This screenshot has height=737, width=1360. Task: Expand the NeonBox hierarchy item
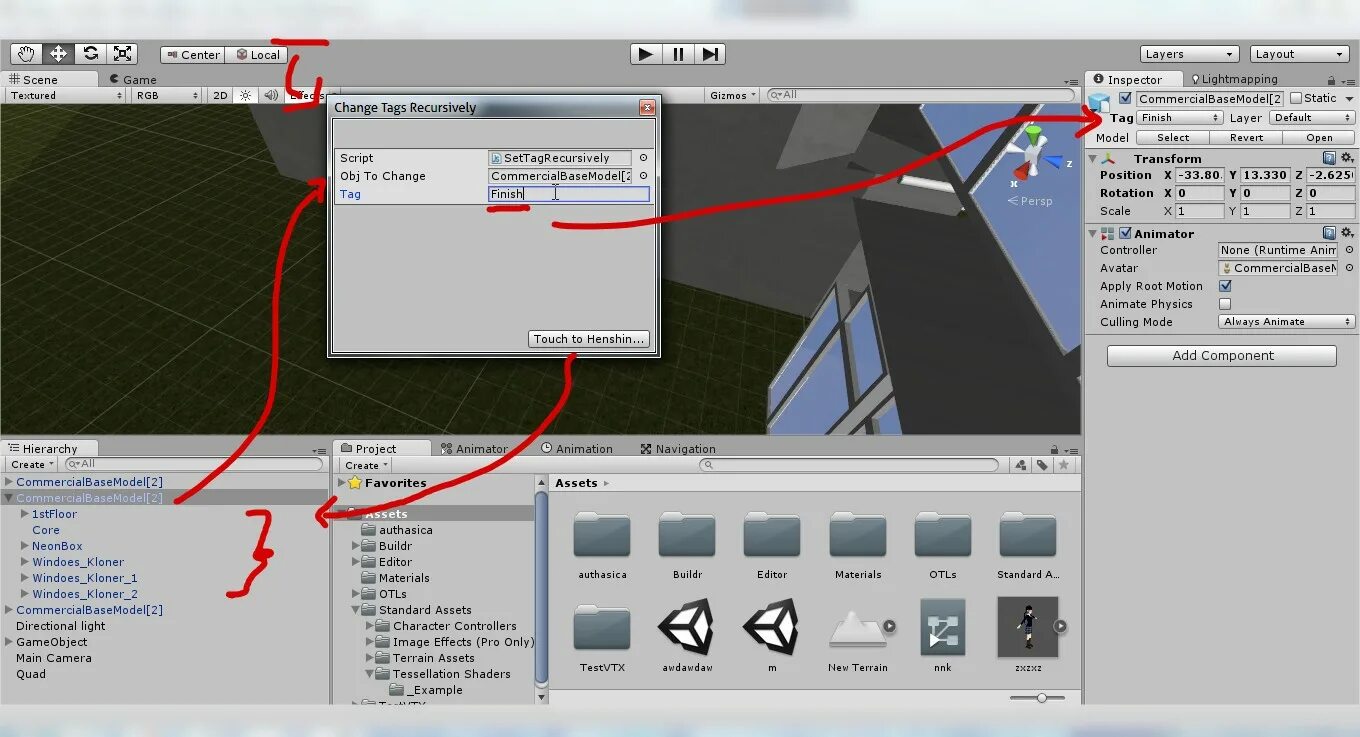(x=24, y=546)
